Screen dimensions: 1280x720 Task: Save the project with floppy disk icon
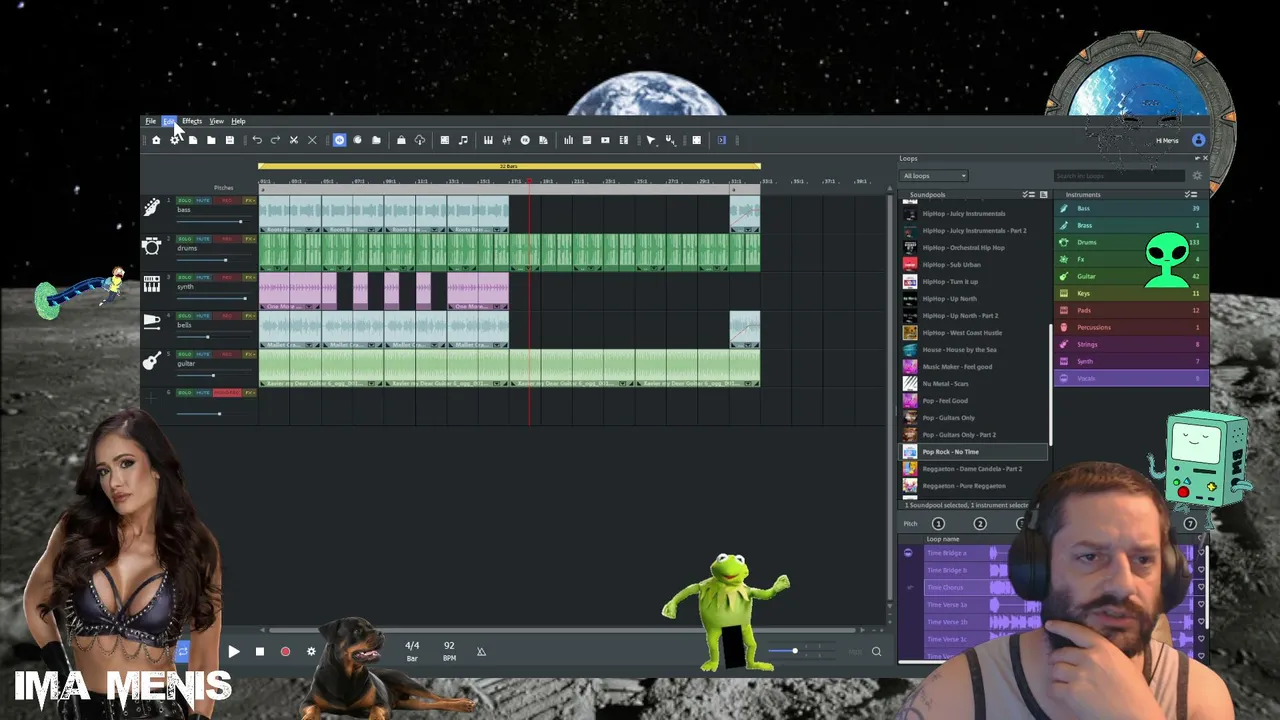pos(229,140)
